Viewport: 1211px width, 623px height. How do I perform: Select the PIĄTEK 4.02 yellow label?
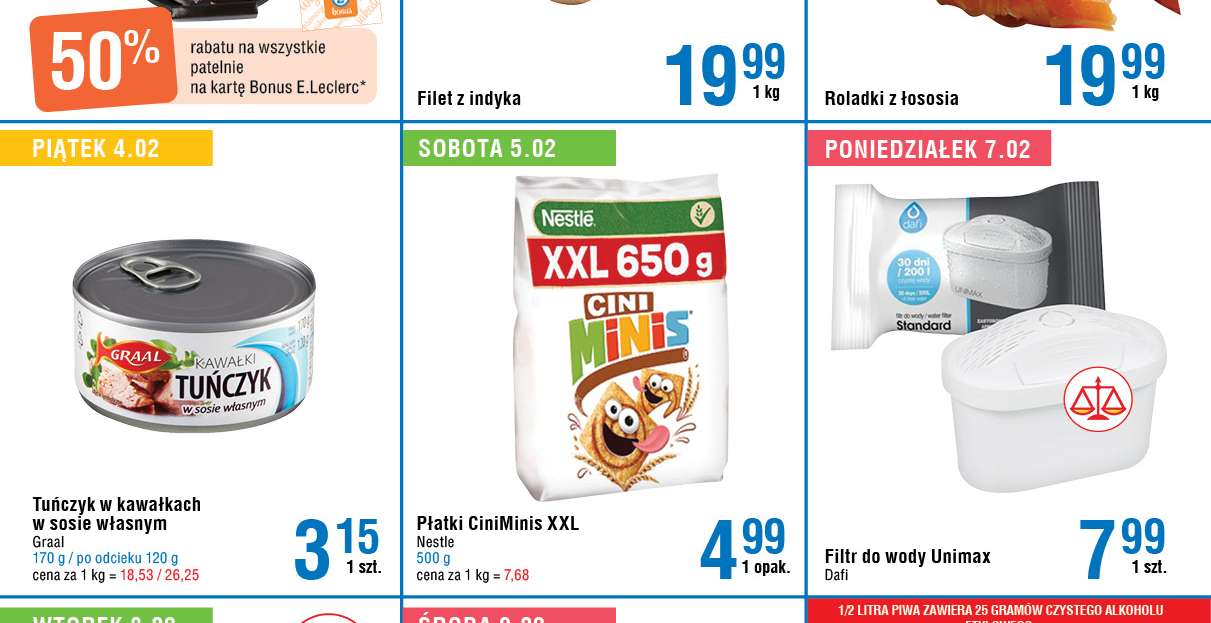pos(106,148)
